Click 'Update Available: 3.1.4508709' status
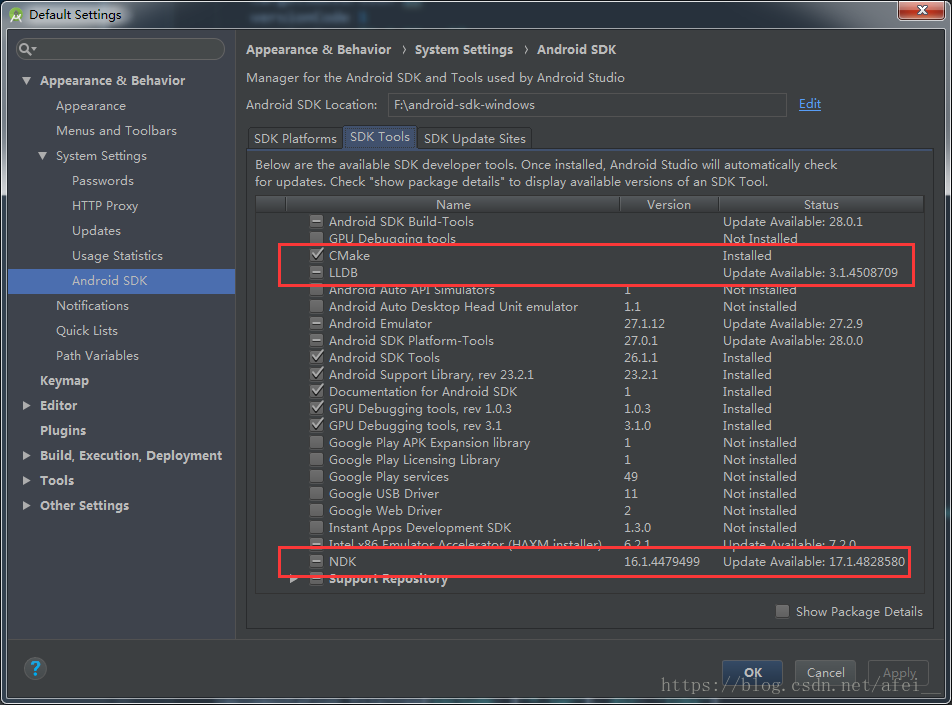 click(810, 273)
